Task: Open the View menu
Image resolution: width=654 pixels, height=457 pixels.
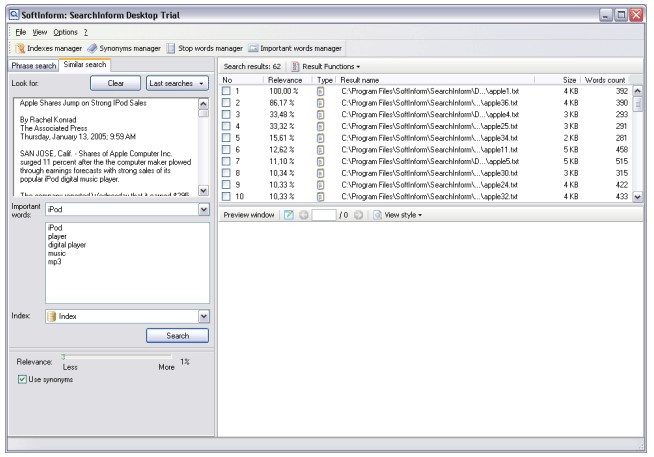Action: point(40,32)
